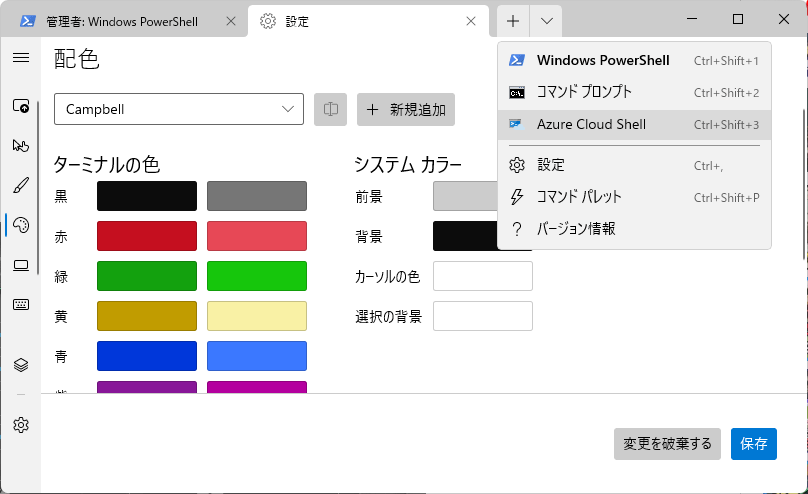Pick the 赤 bright red swatch

click(257, 236)
